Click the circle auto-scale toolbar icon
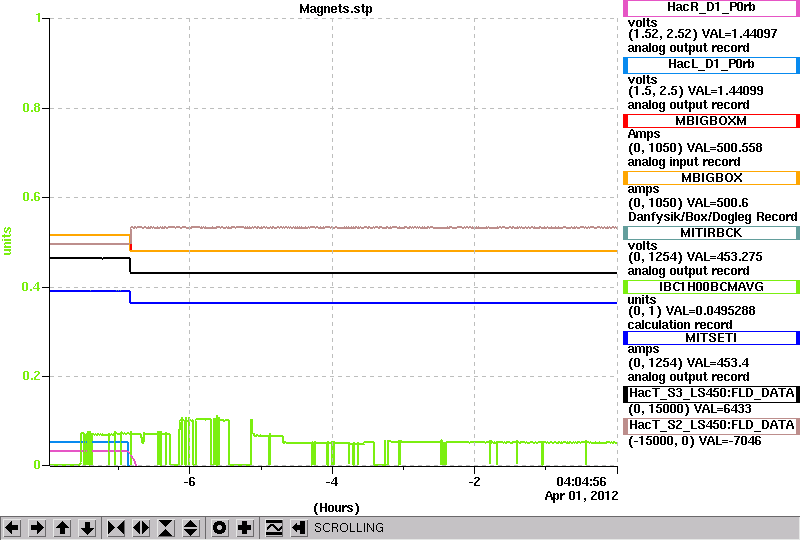The height and width of the screenshot is (540, 800). click(219, 528)
